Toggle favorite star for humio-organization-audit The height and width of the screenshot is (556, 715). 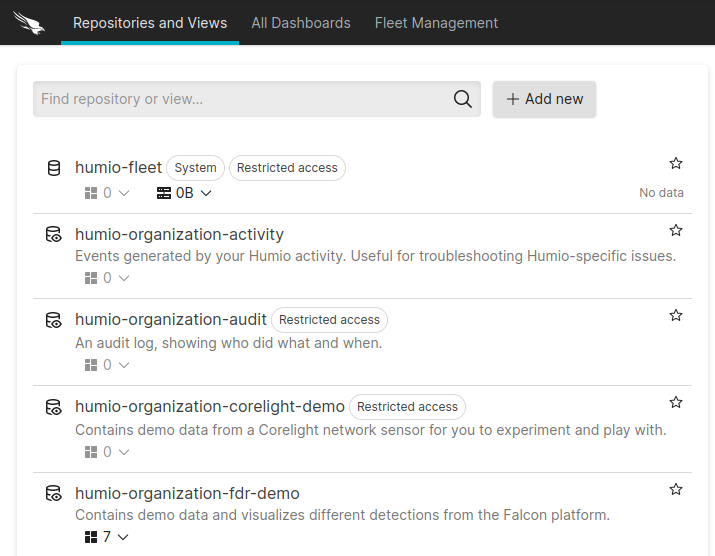[x=676, y=316]
